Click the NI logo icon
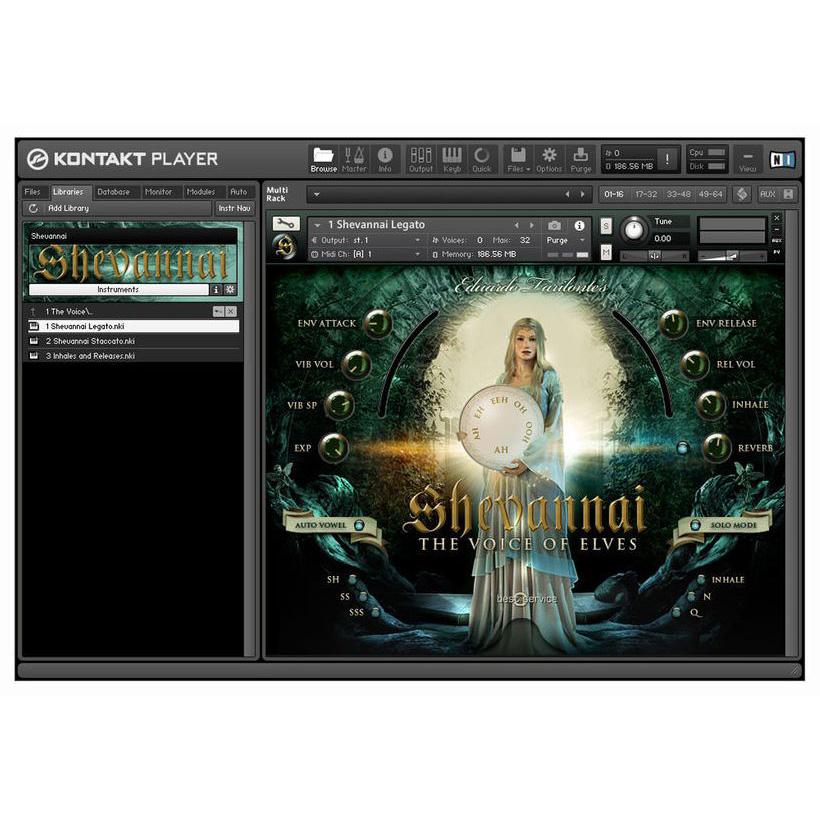 (782, 159)
